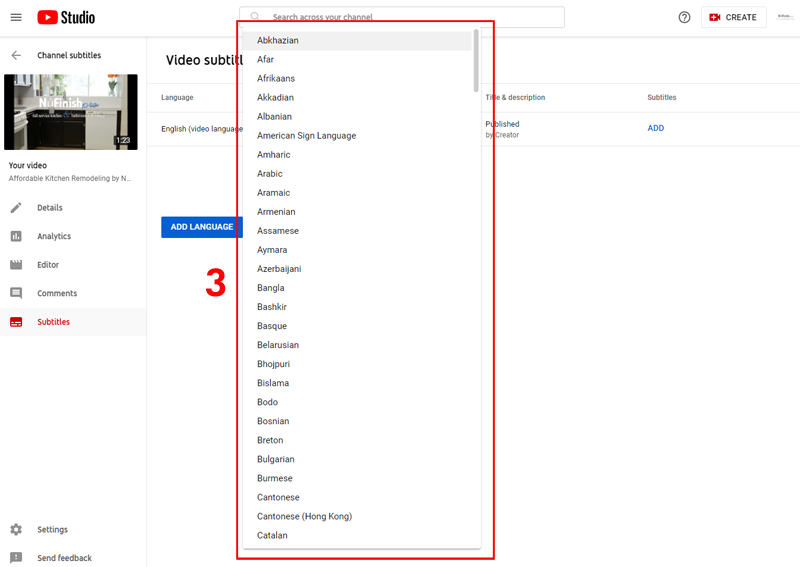The height and width of the screenshot is (567, 800).
Task: Open the Details pencil icon
Action: [x=16, y=208]
